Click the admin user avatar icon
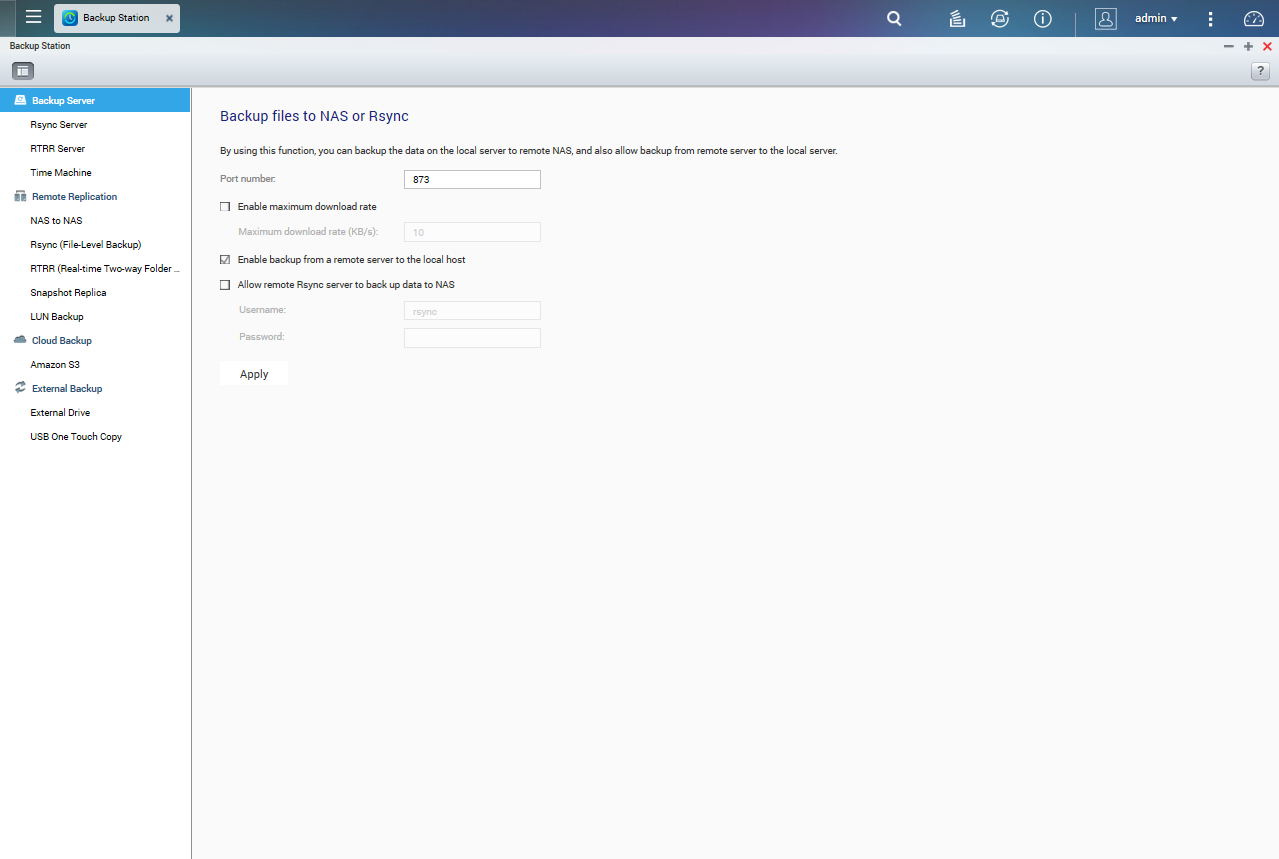 click(x=1106, y=18)
